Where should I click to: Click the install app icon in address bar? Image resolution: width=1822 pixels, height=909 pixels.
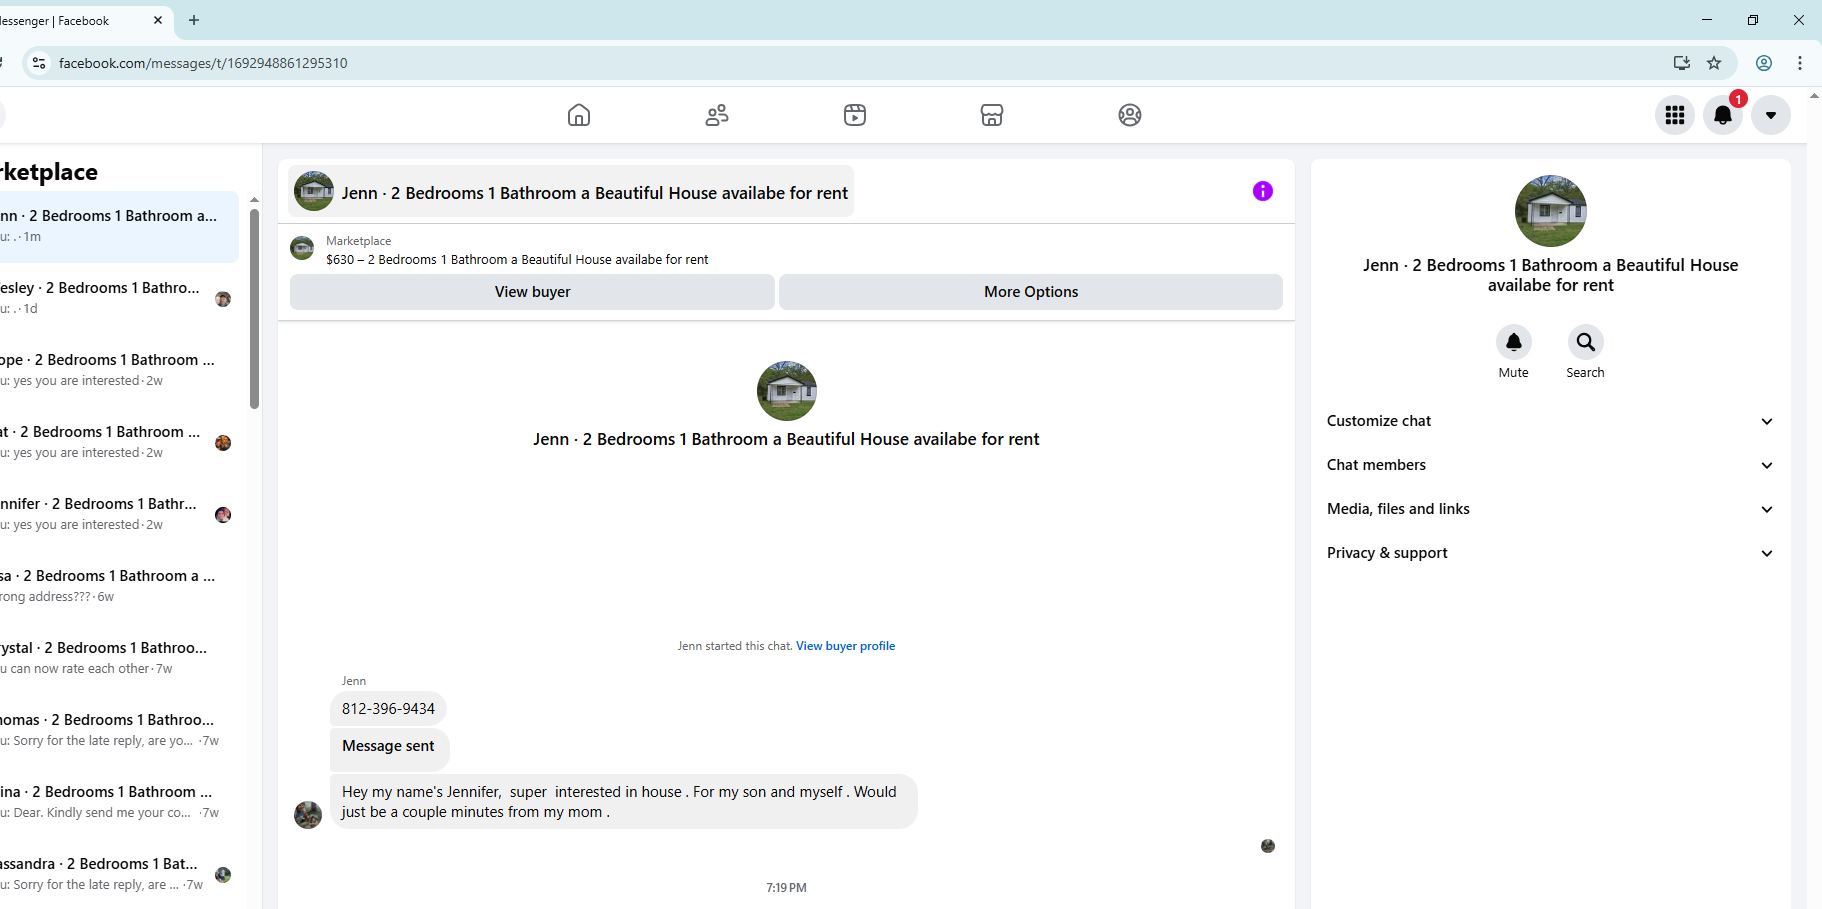click(1682, 63)
